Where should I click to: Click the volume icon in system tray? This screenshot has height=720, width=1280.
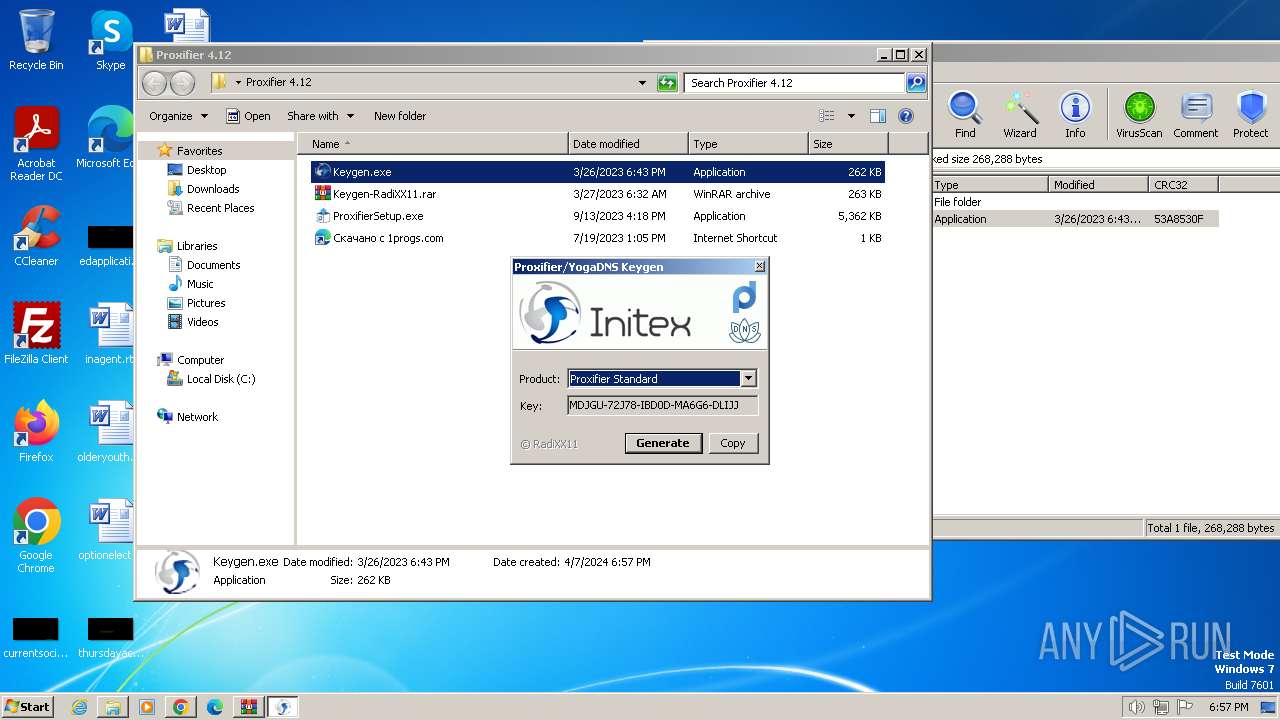point(1136,707)
